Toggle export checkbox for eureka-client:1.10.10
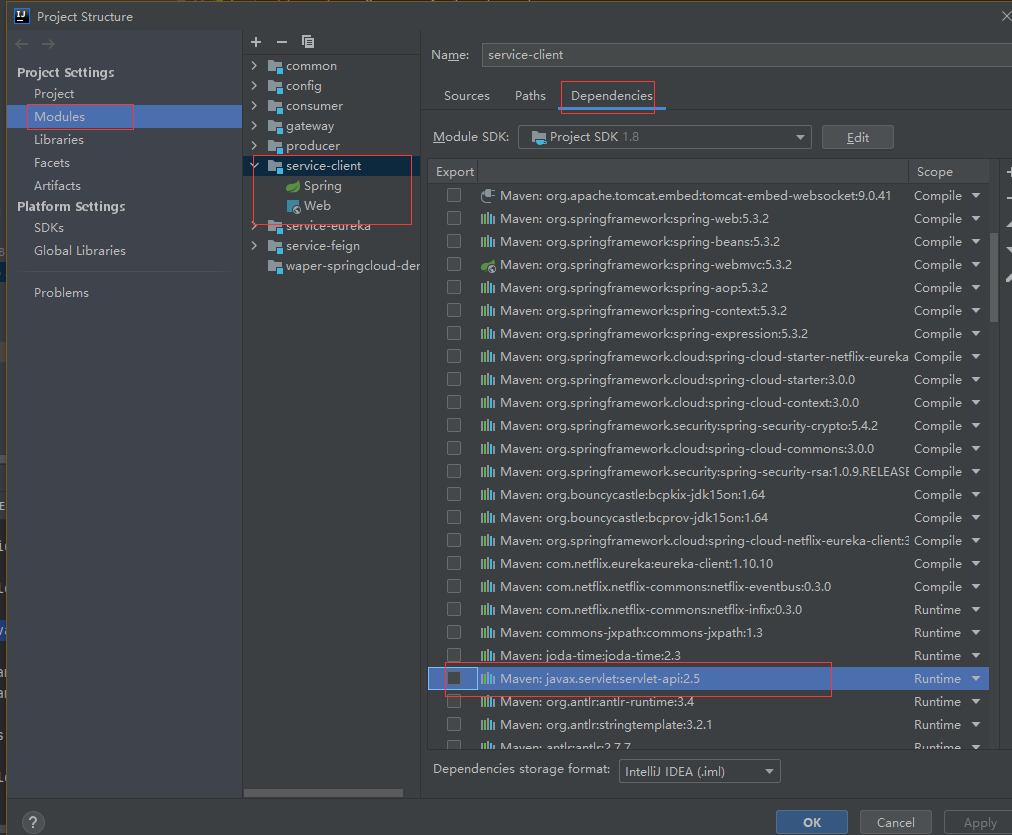This screenshot has width=1012, height=835. click(x=454, y=563)
